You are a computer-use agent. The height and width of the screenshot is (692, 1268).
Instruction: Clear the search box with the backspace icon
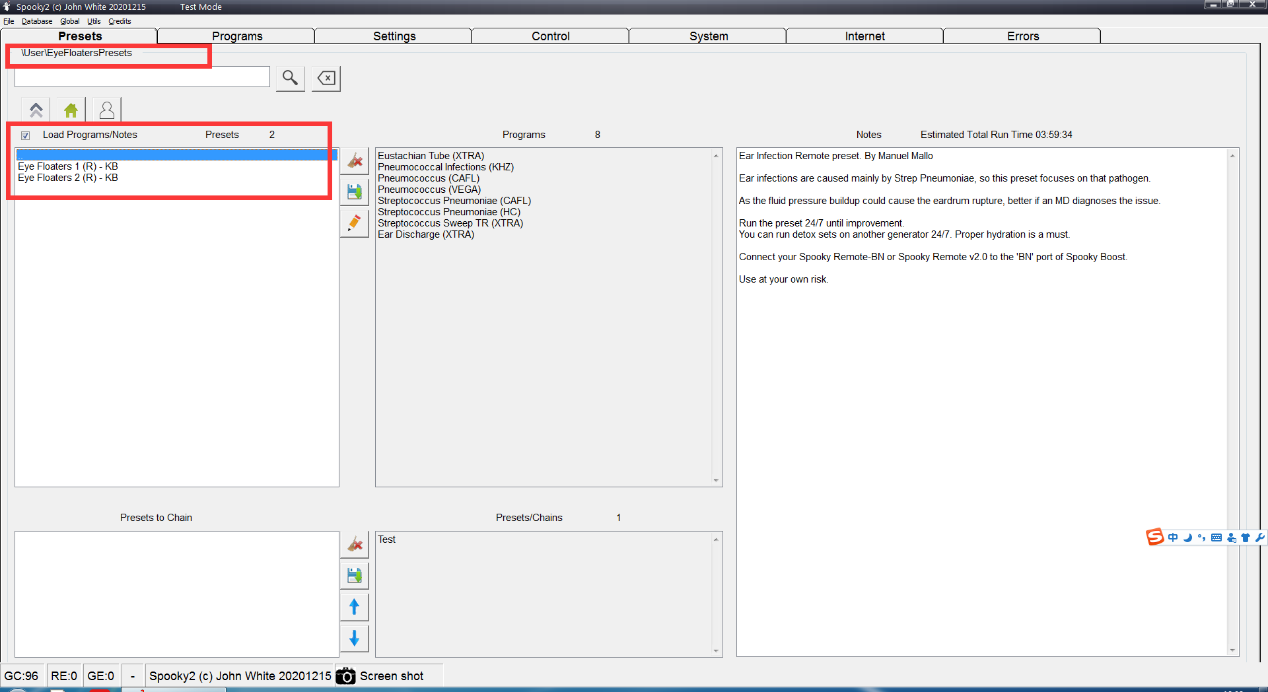326,78
